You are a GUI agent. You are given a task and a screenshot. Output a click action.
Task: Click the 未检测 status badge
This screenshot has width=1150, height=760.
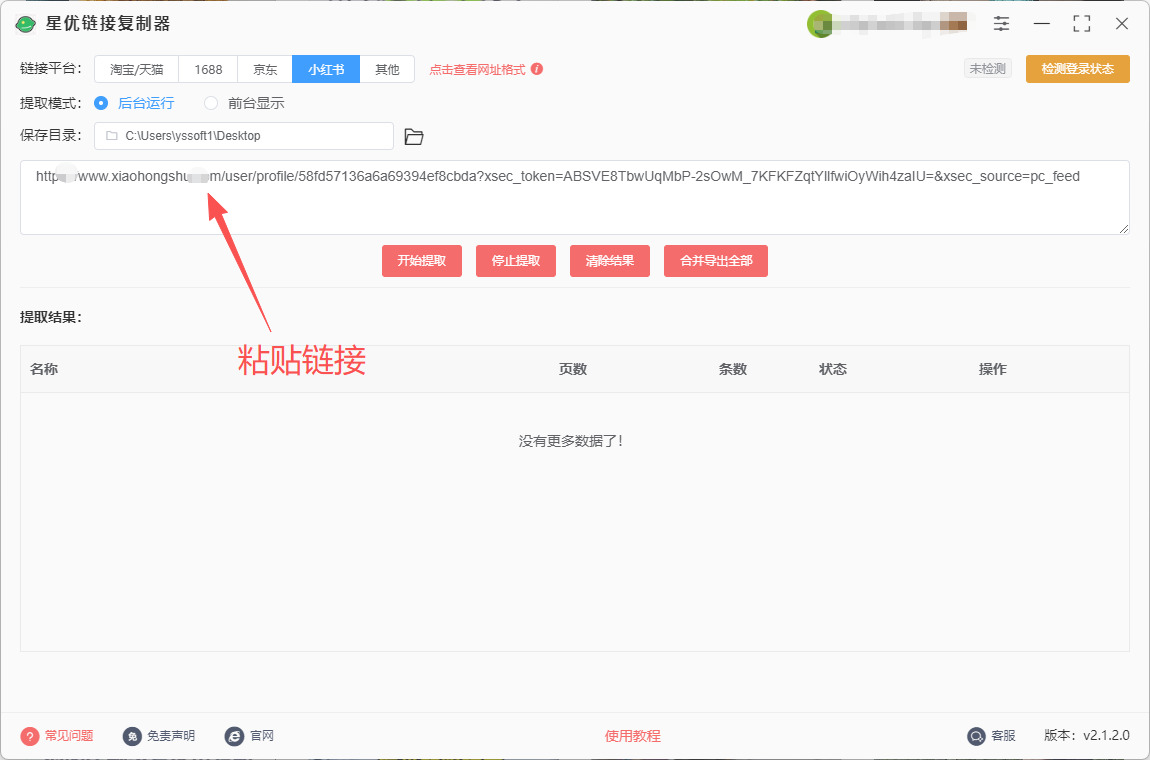[988, 69]
